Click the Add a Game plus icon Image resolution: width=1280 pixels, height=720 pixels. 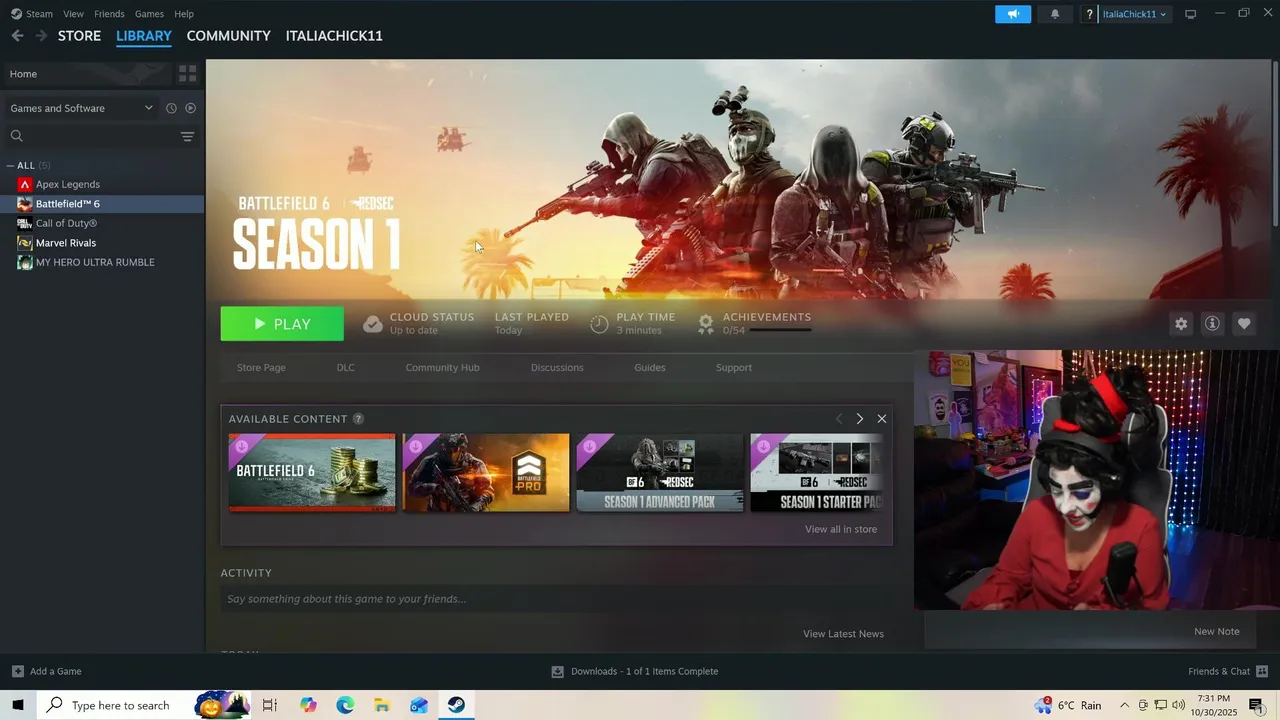point(17,671)
